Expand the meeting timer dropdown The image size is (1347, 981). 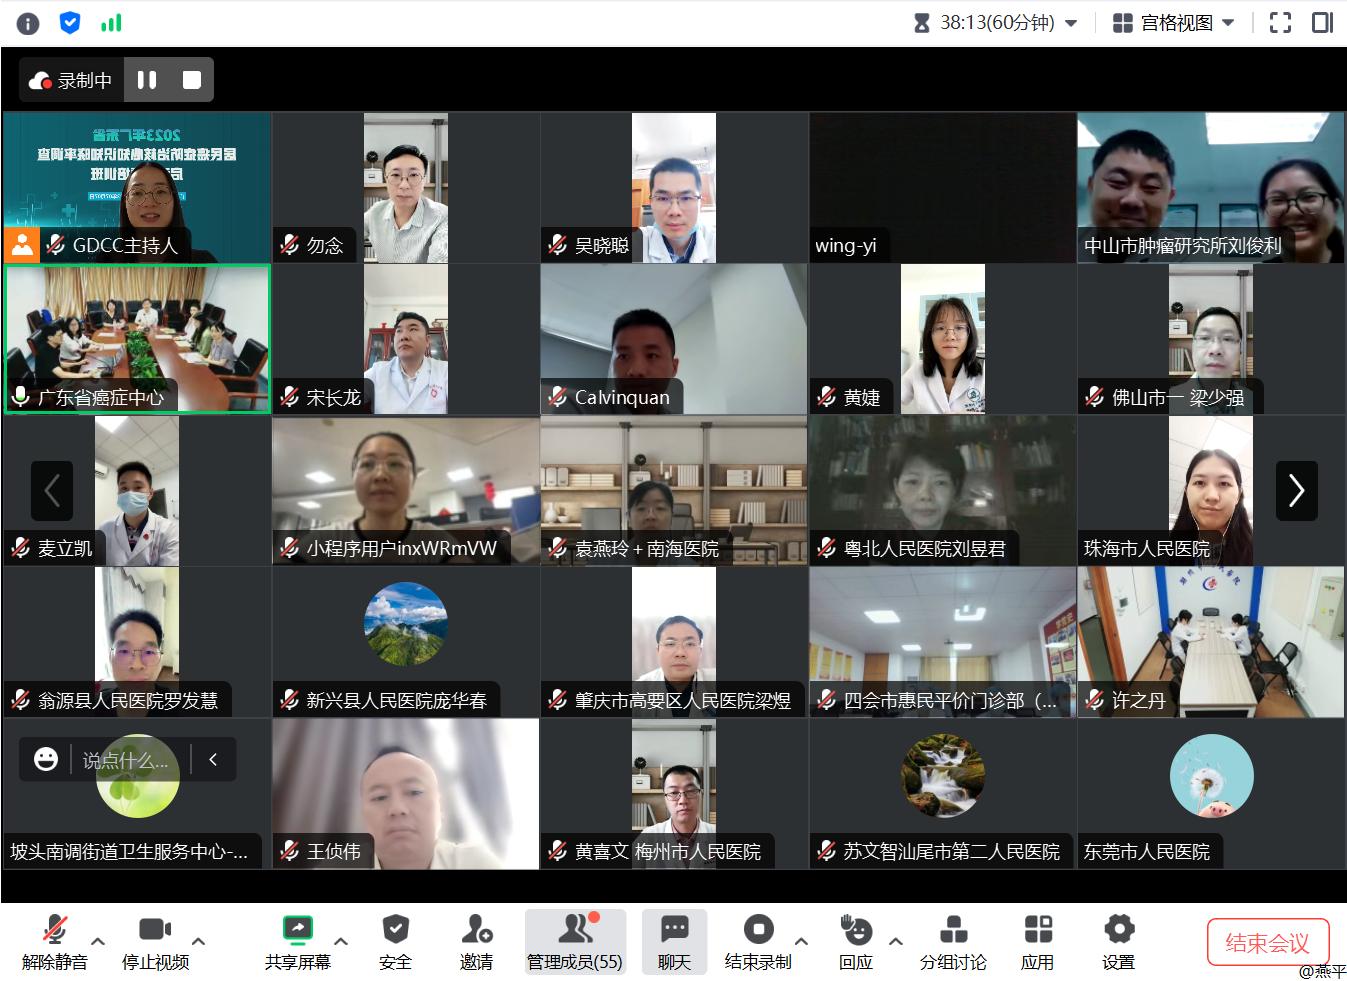click(x=1071, y=23)
